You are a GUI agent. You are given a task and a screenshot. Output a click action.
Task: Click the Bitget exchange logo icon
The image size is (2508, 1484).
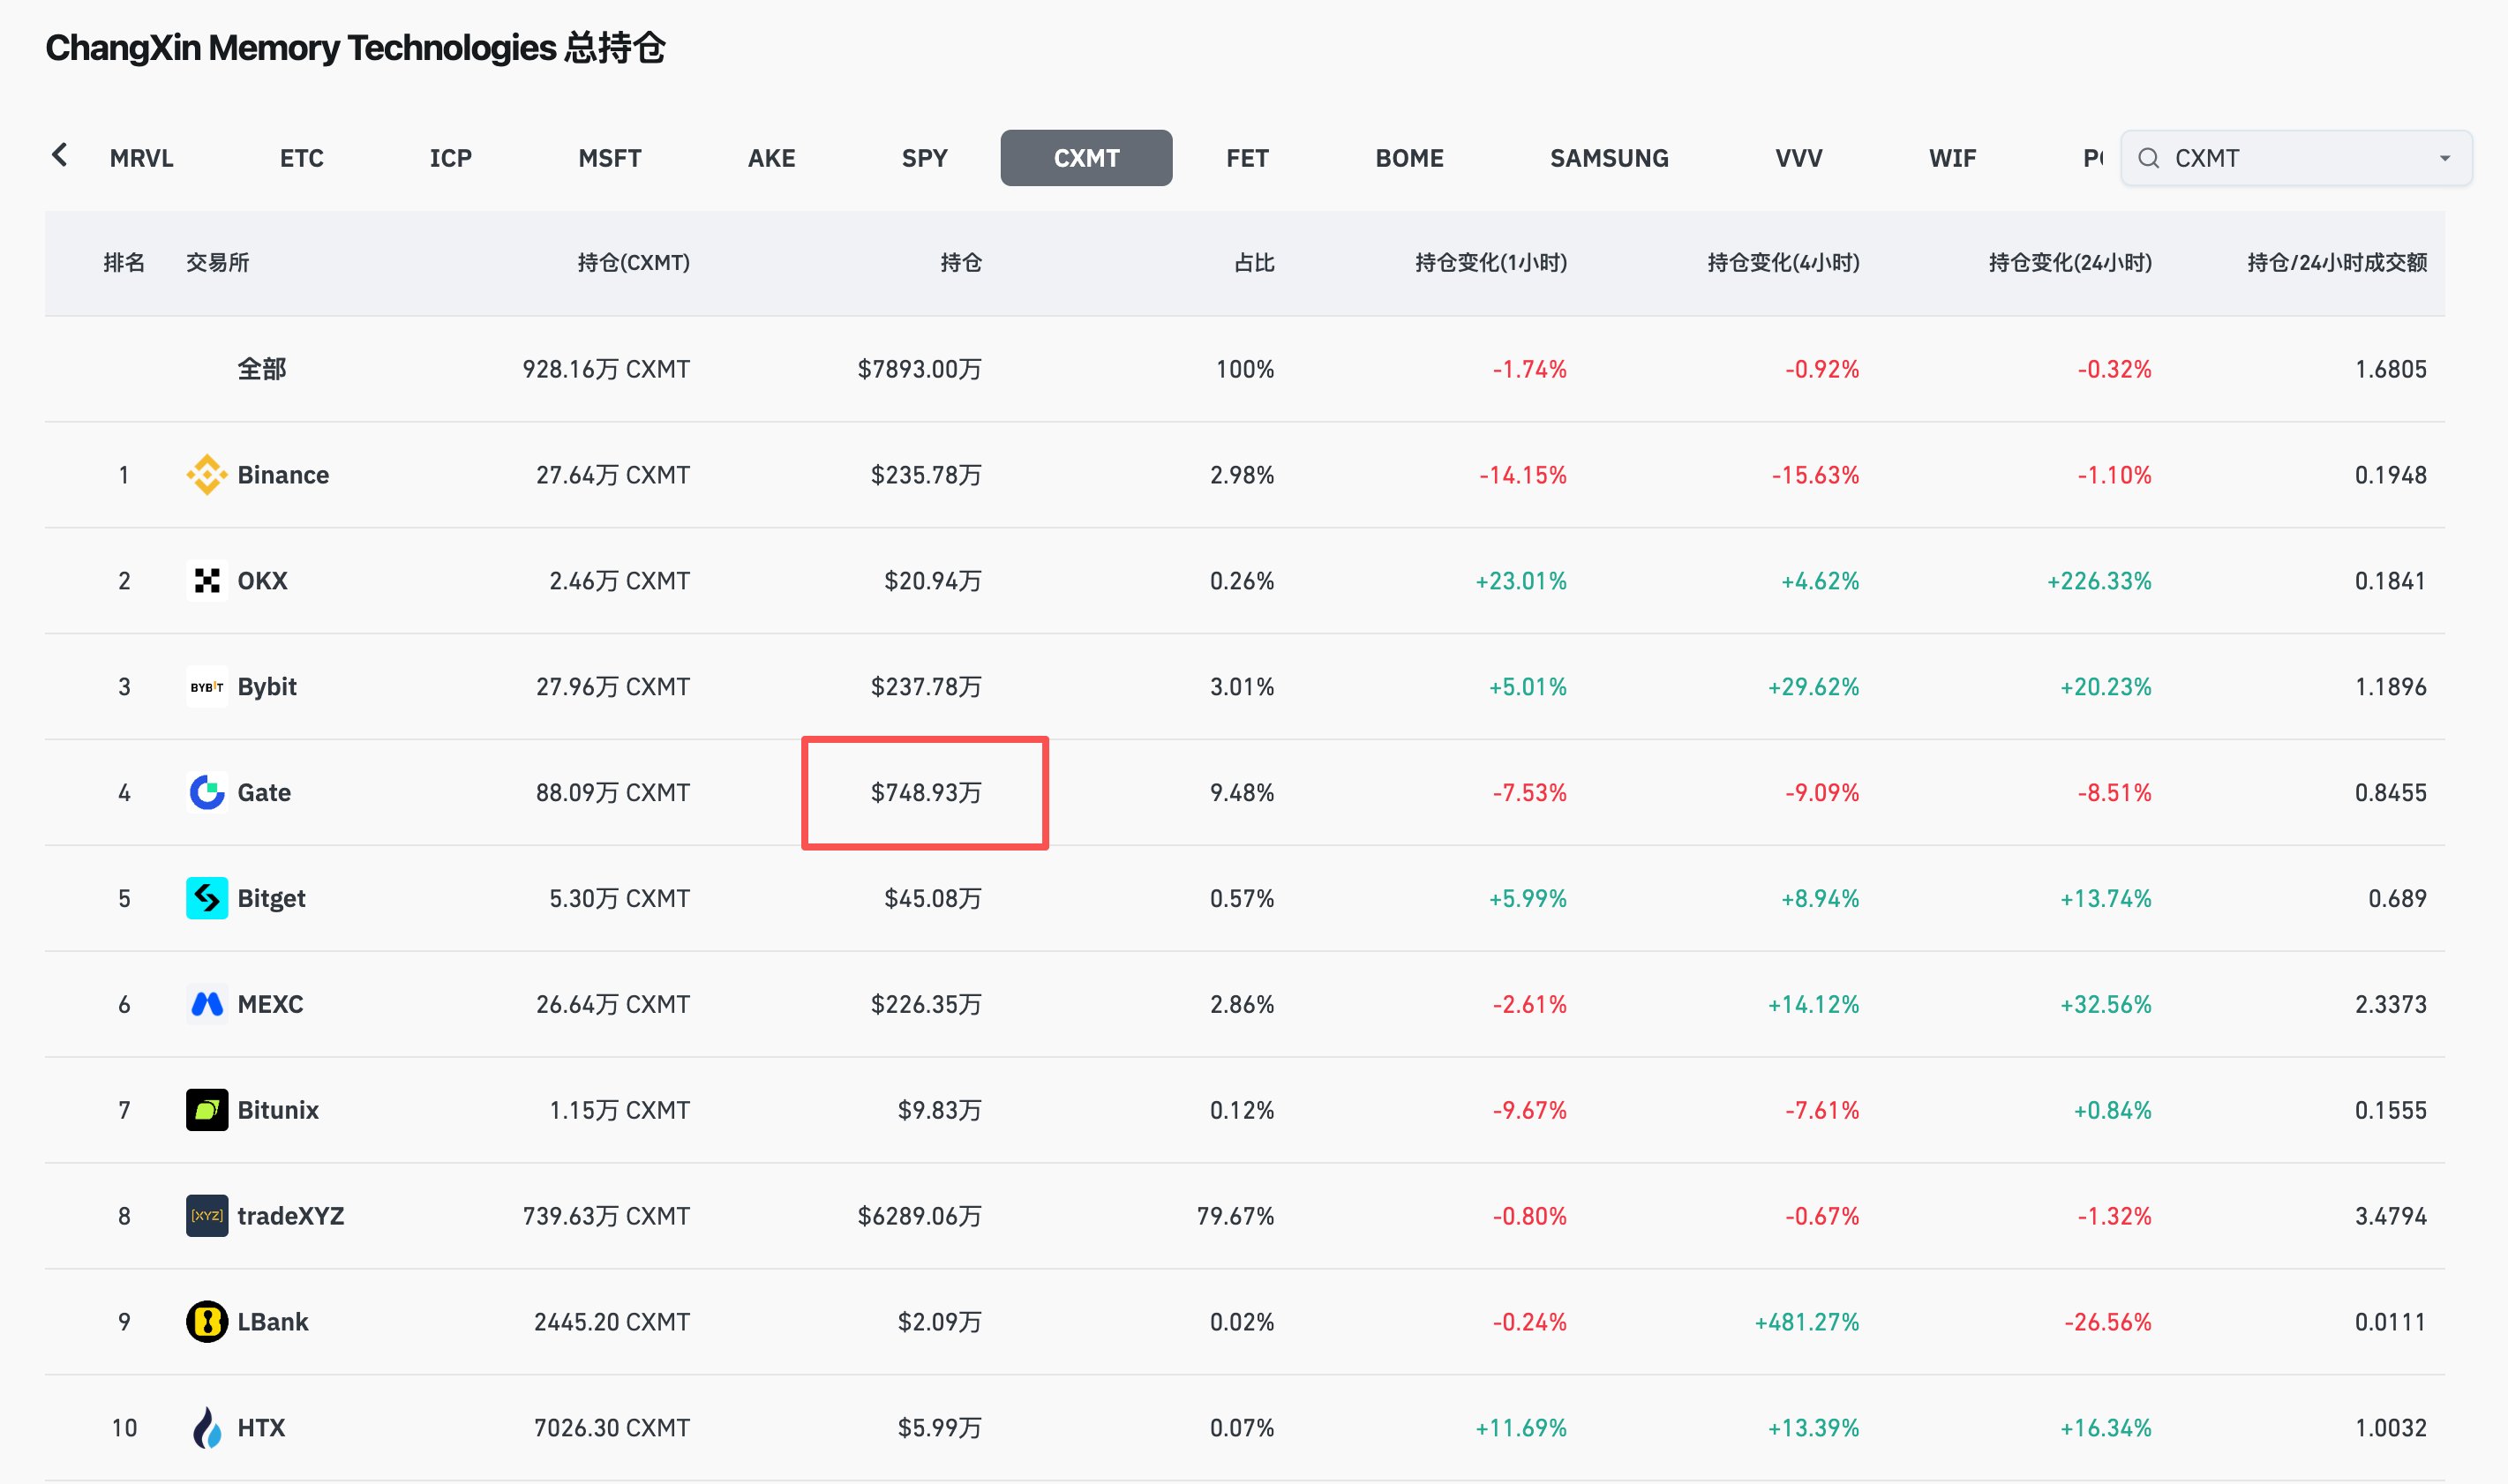(x=207, y=898)
